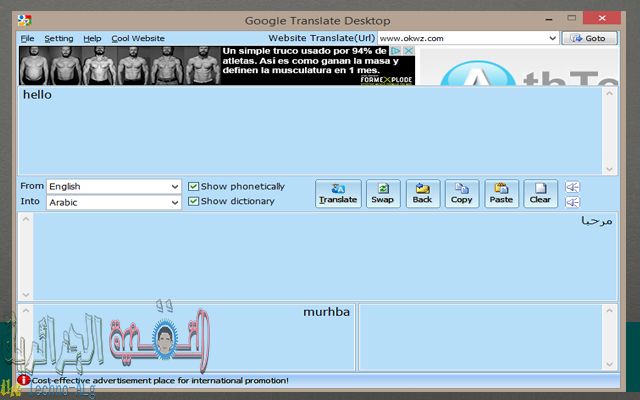Copy the translation with the Copy button

(x=461, y=193)
